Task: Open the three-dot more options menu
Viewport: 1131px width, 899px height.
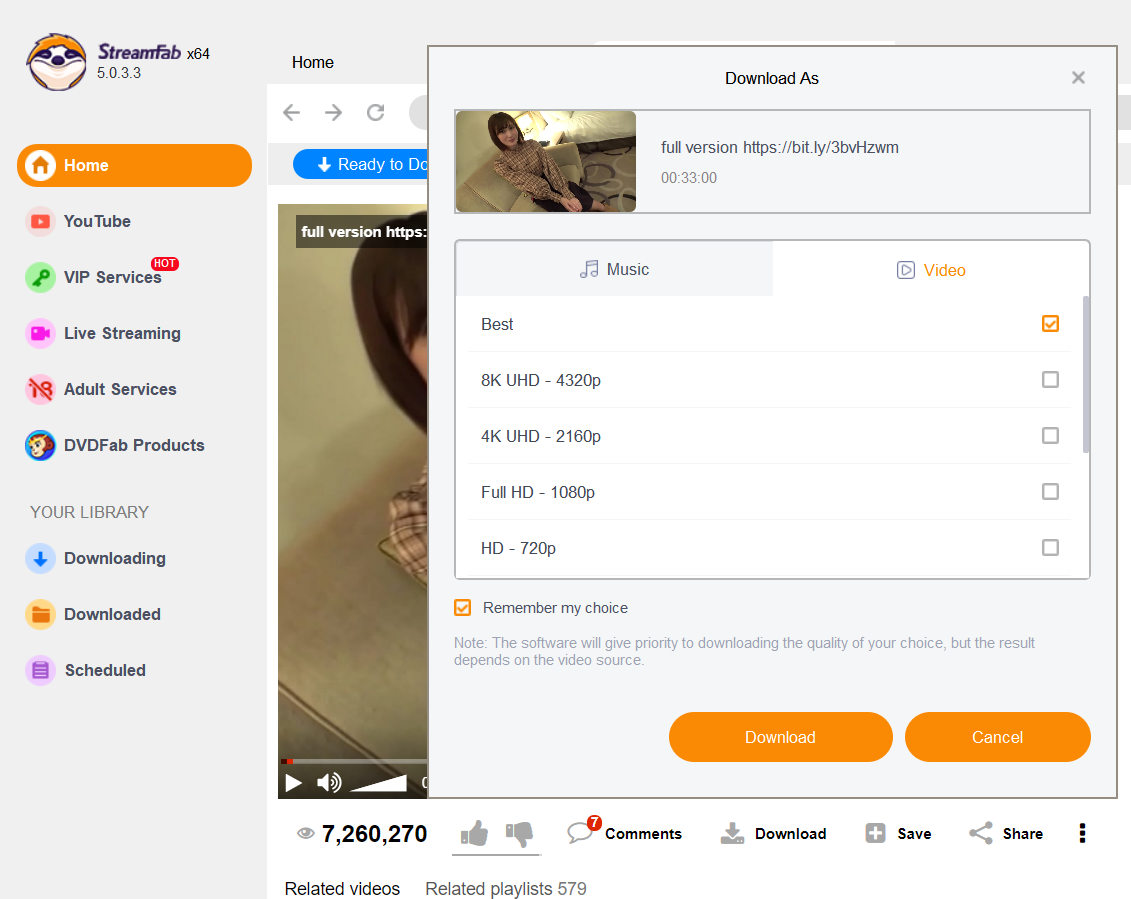Action: (1082, 833)
